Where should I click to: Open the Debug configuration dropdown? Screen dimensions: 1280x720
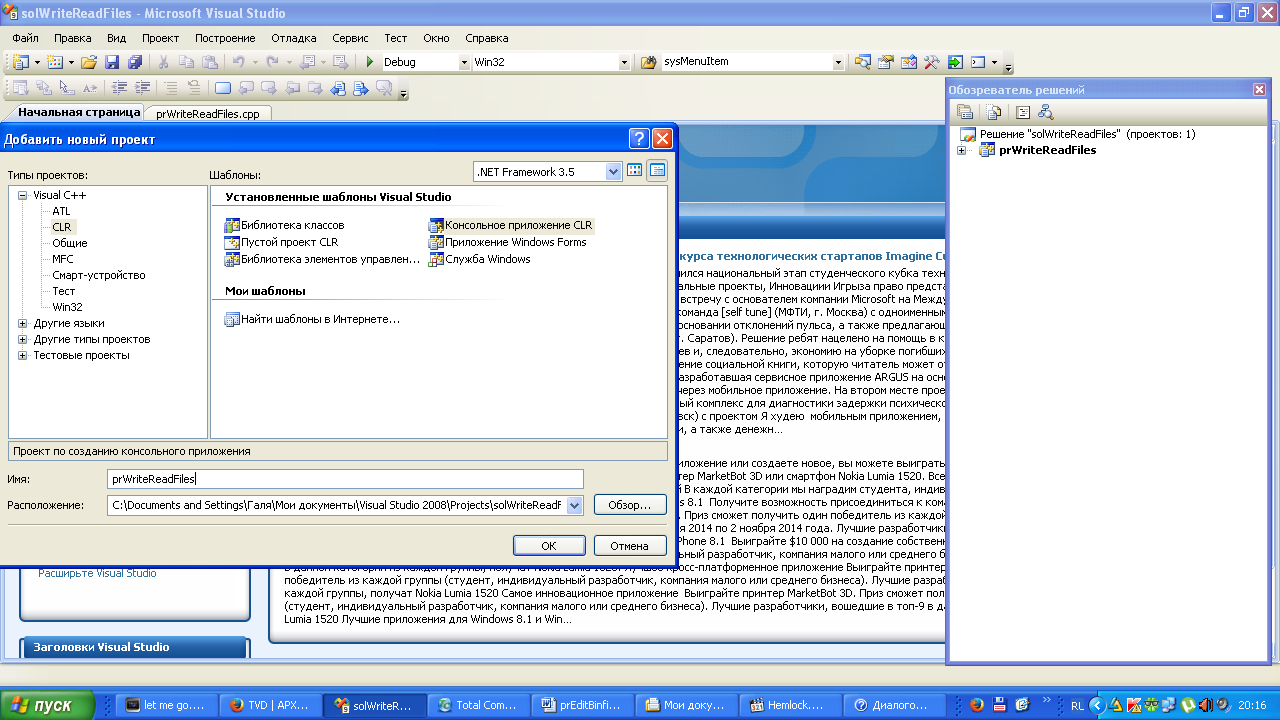pyautogui.click(x=464, y=62)
